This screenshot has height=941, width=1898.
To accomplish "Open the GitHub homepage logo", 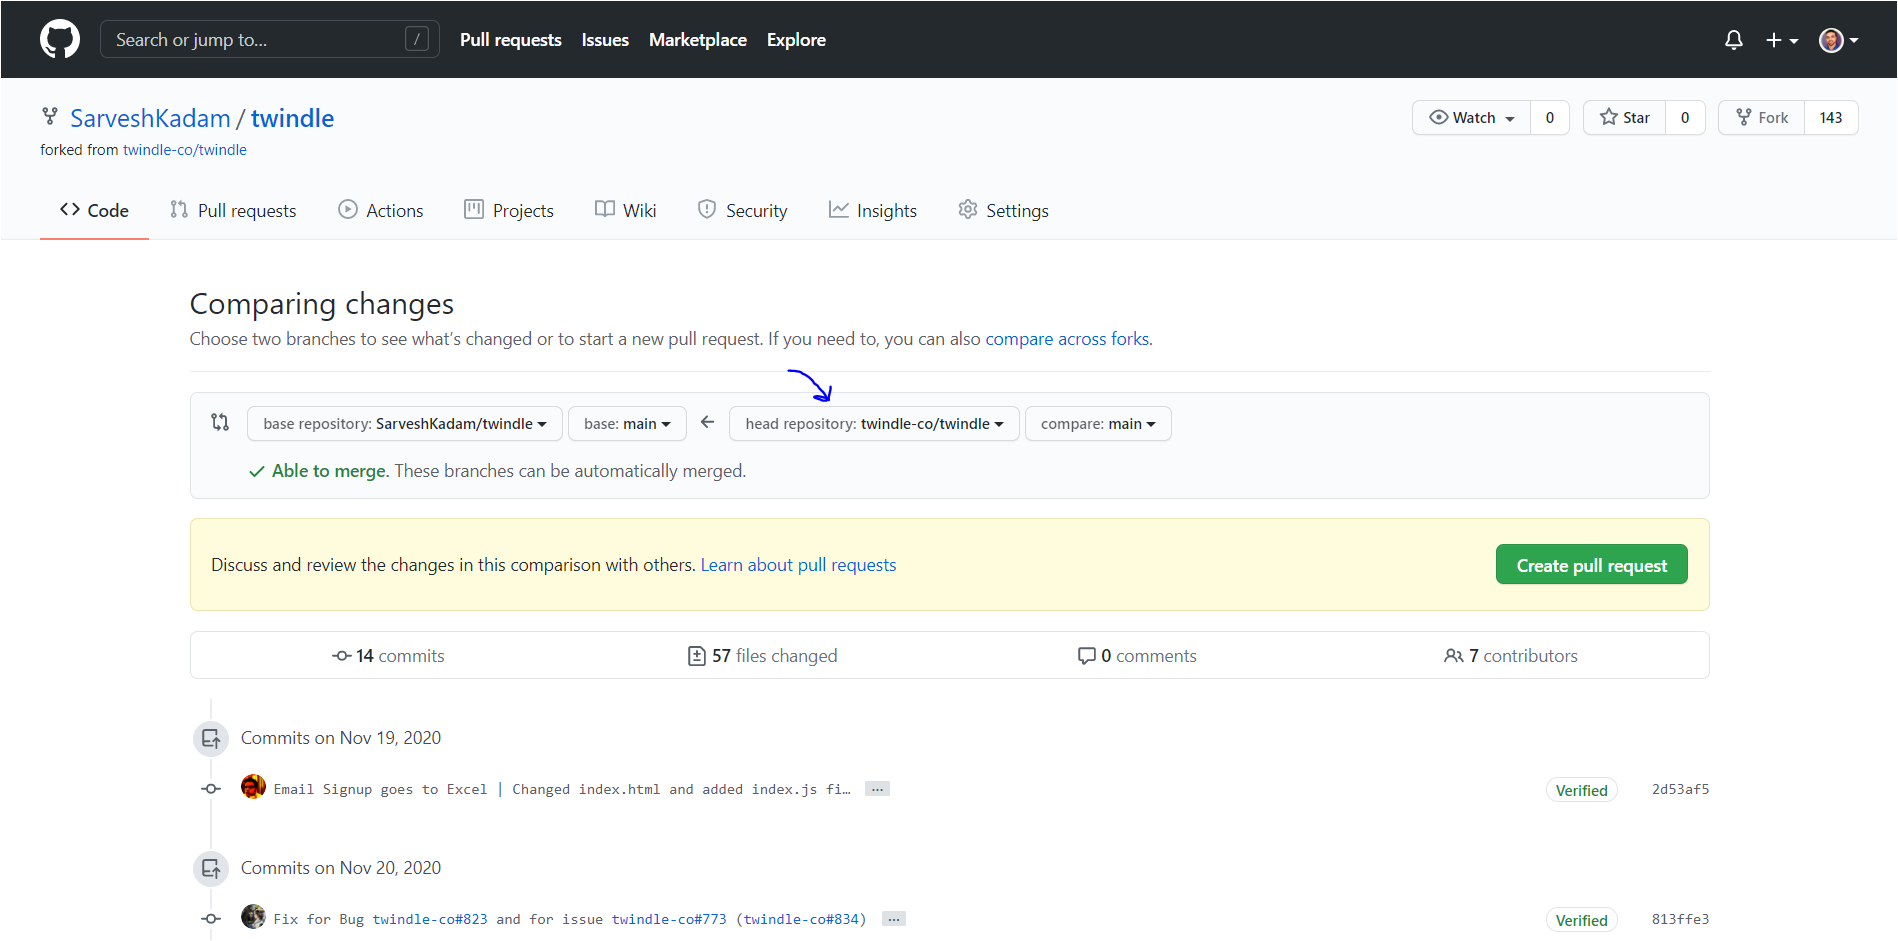I will click(60, 40).
